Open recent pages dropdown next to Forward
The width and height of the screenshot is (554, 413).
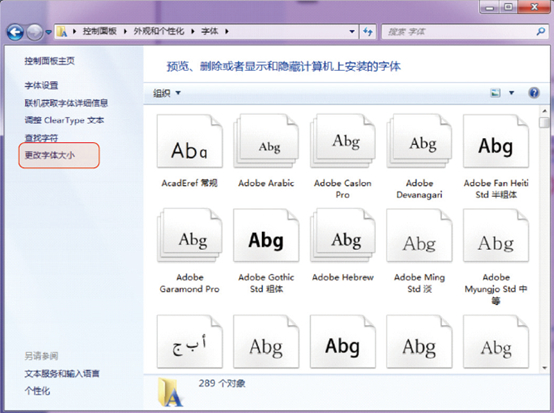[48, 33]
